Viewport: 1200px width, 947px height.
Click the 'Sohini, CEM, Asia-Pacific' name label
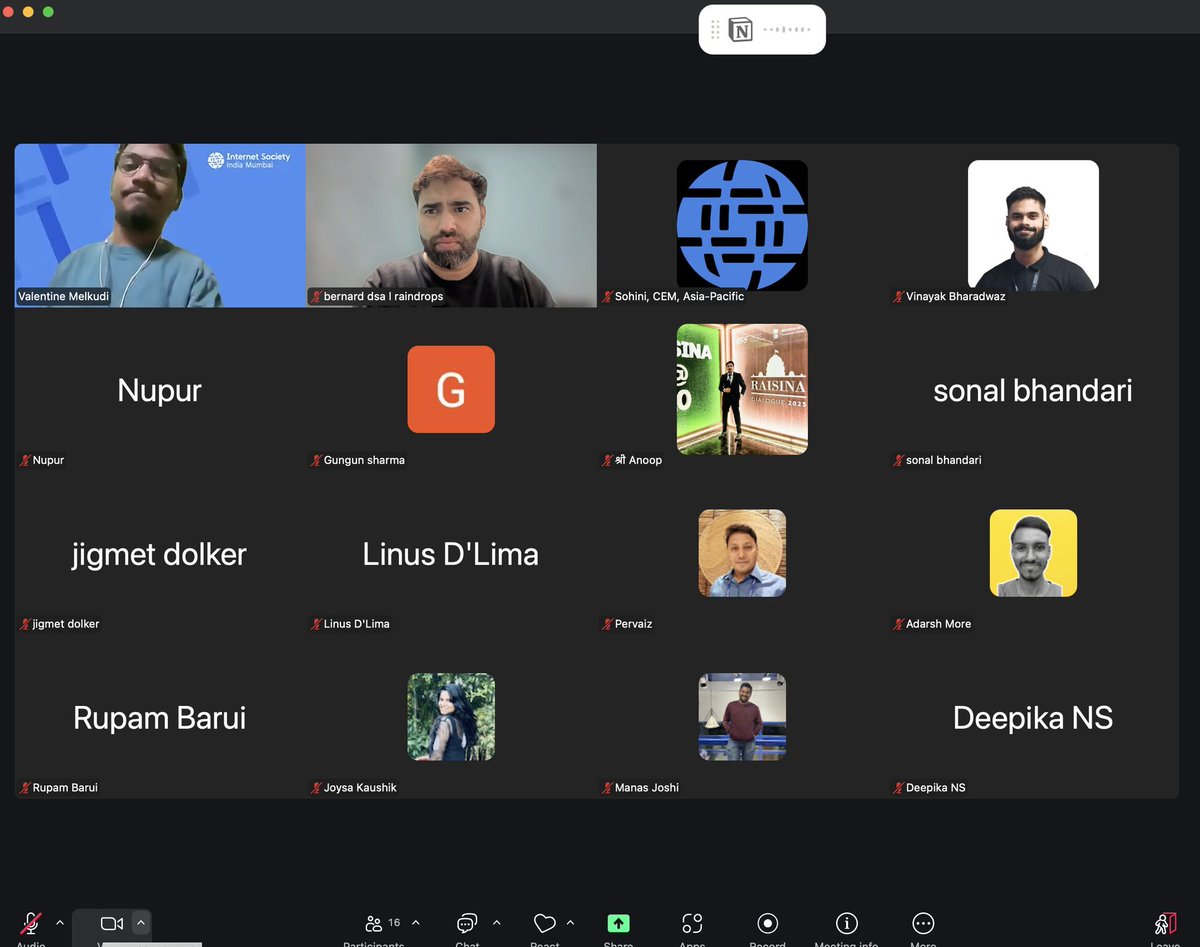point(679,296)
